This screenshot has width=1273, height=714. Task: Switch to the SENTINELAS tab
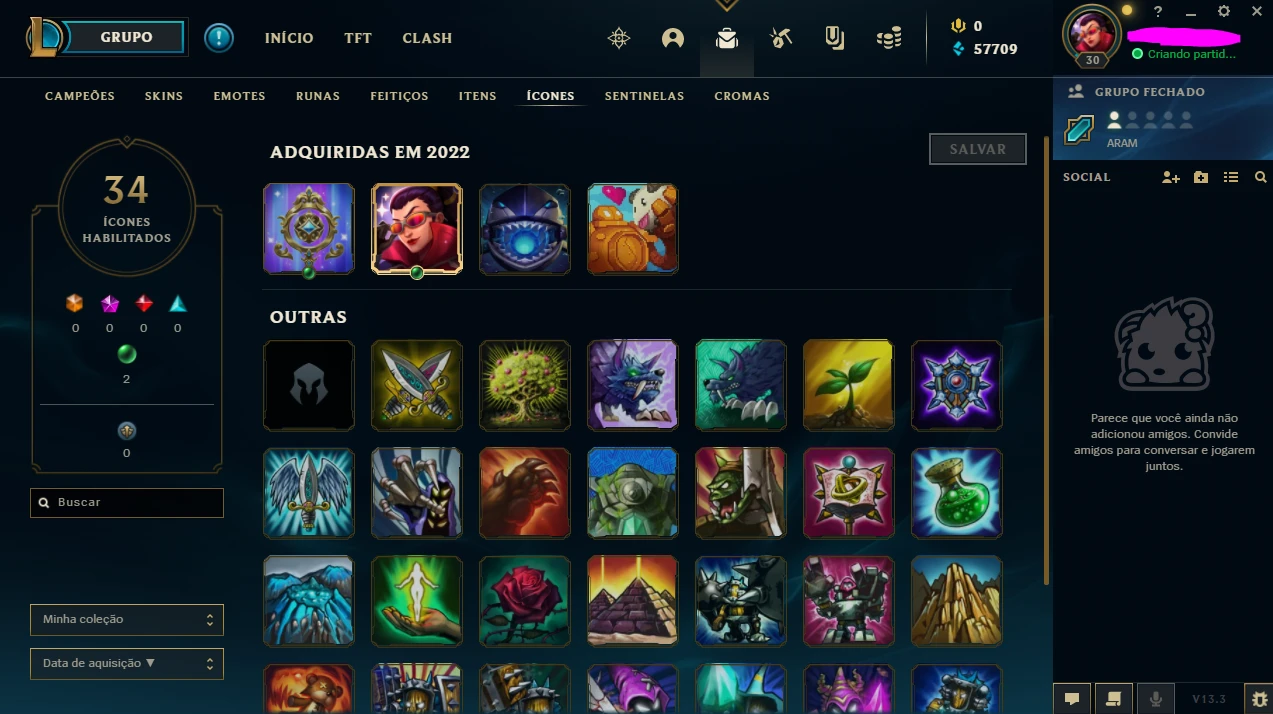644,96
